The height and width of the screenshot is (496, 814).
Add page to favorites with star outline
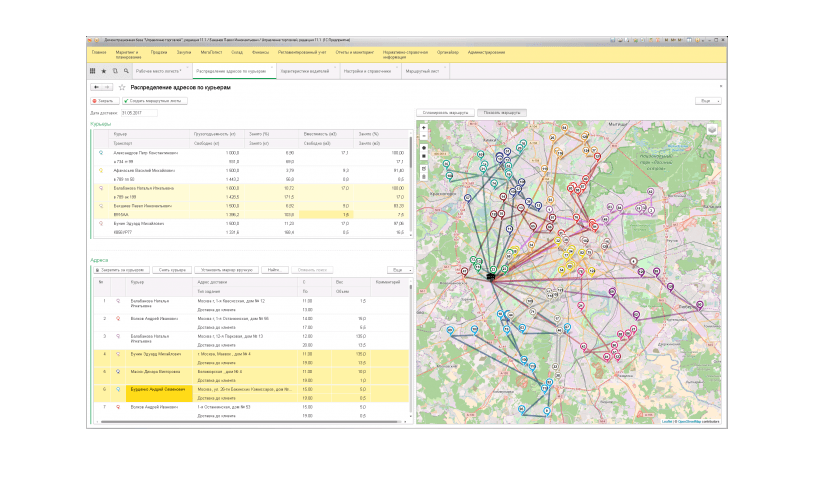pyautogui.click(x=122, y=87)
